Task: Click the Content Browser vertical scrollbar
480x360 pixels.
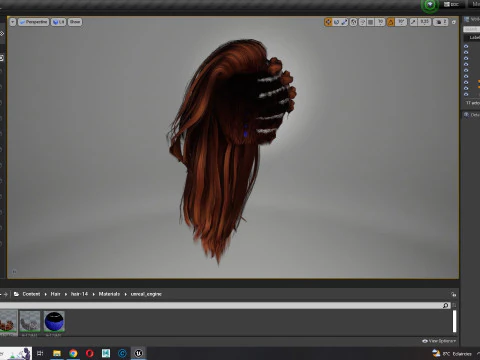Action: [454, 321]
